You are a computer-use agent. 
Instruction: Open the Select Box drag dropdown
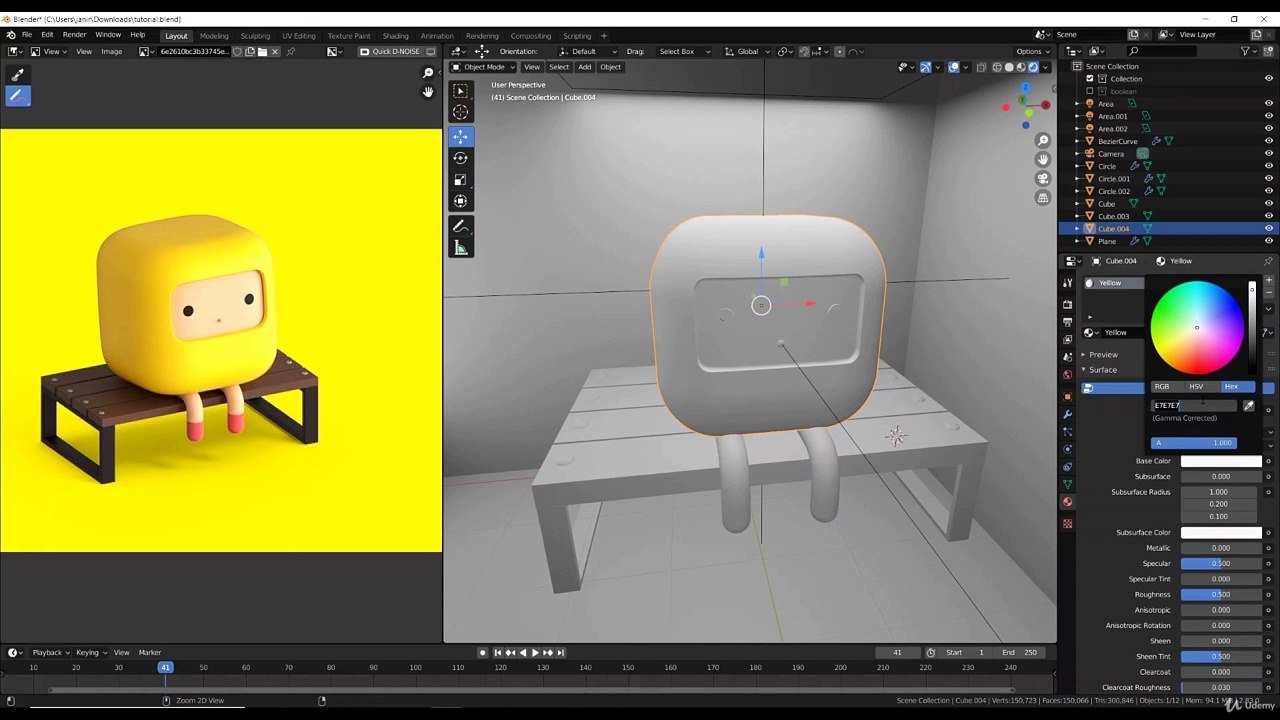point(684,51)
